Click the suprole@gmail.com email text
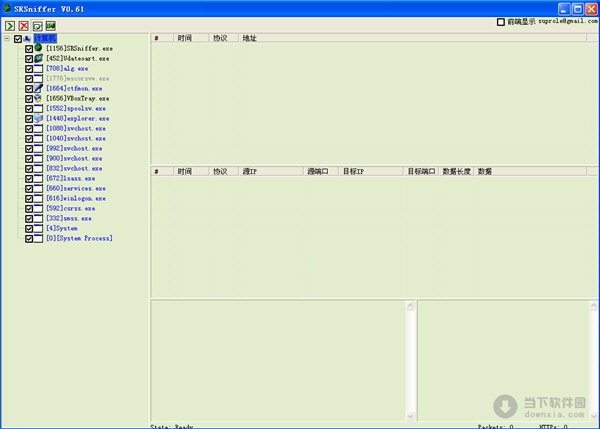Screen dimensions: 600x429 [x=568, y=21]
